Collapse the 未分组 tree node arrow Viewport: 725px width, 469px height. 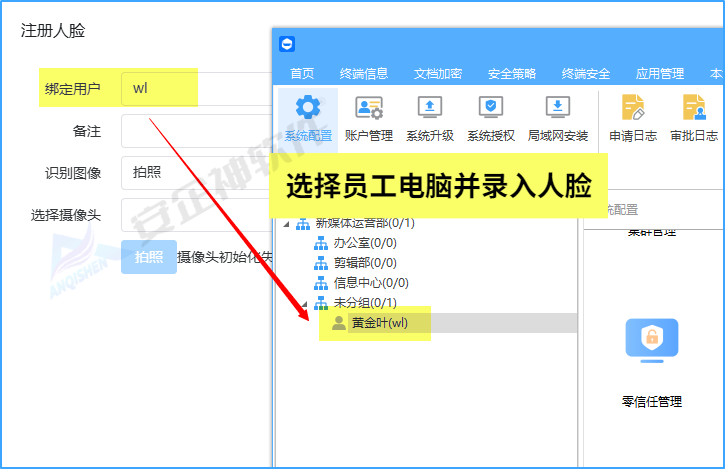(304, 303)
